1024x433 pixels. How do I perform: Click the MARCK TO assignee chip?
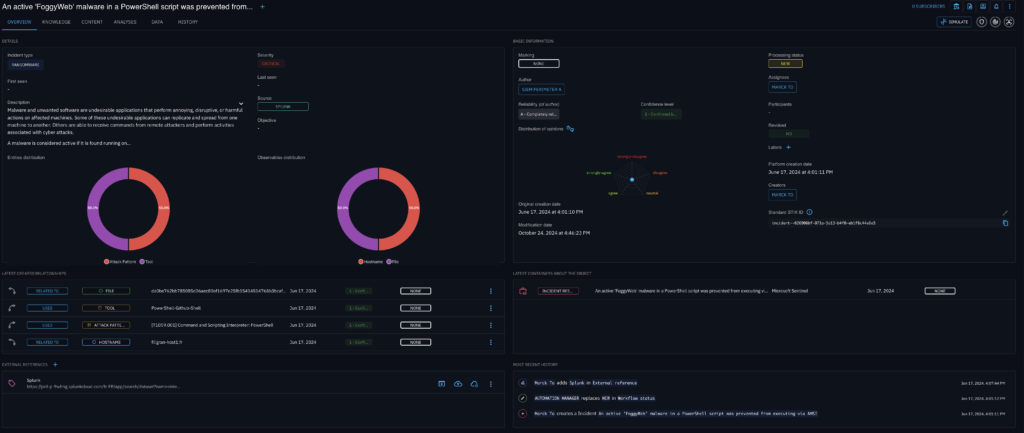pos(782,86)
